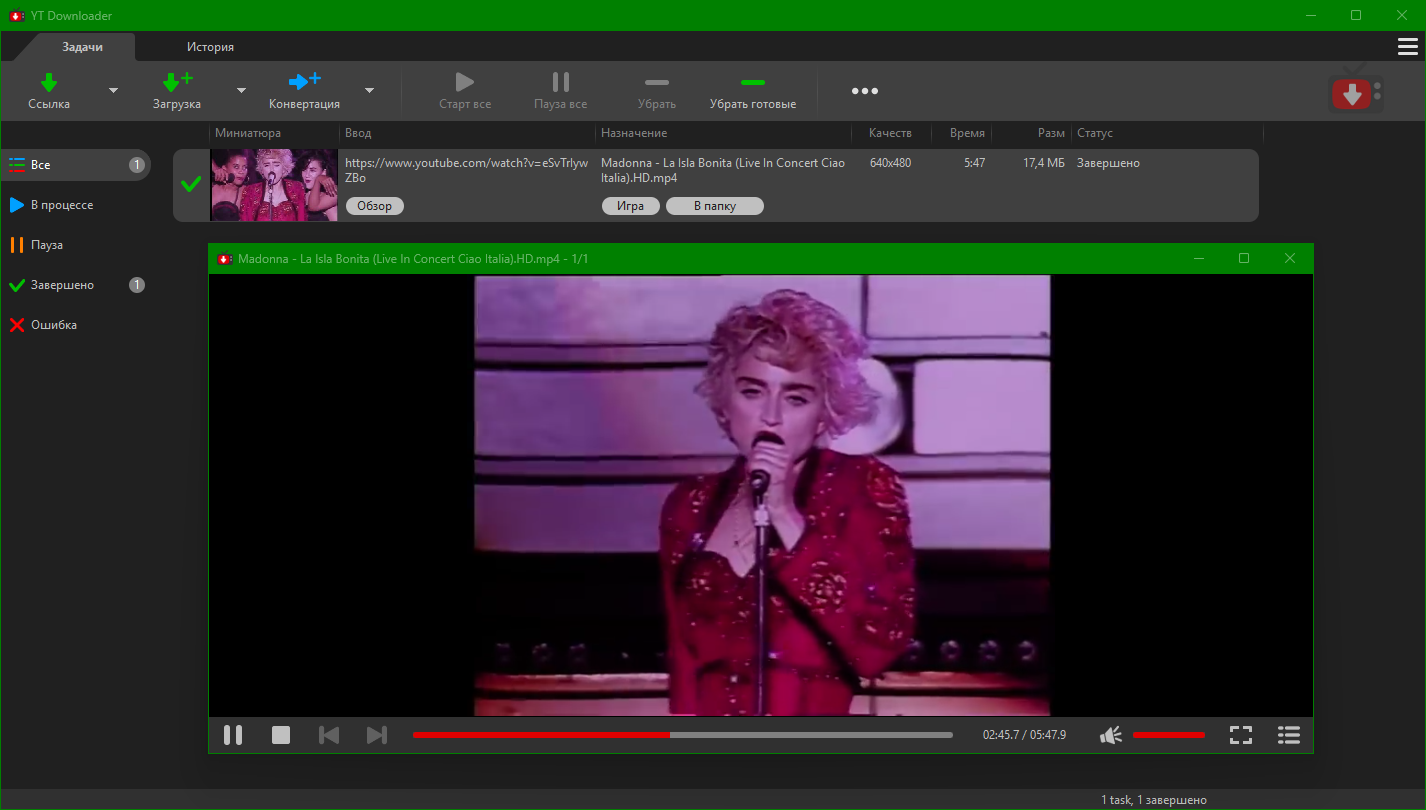Pause the video in the player
Viewport: 1426px width, 810px height.
tap(233, 735)
